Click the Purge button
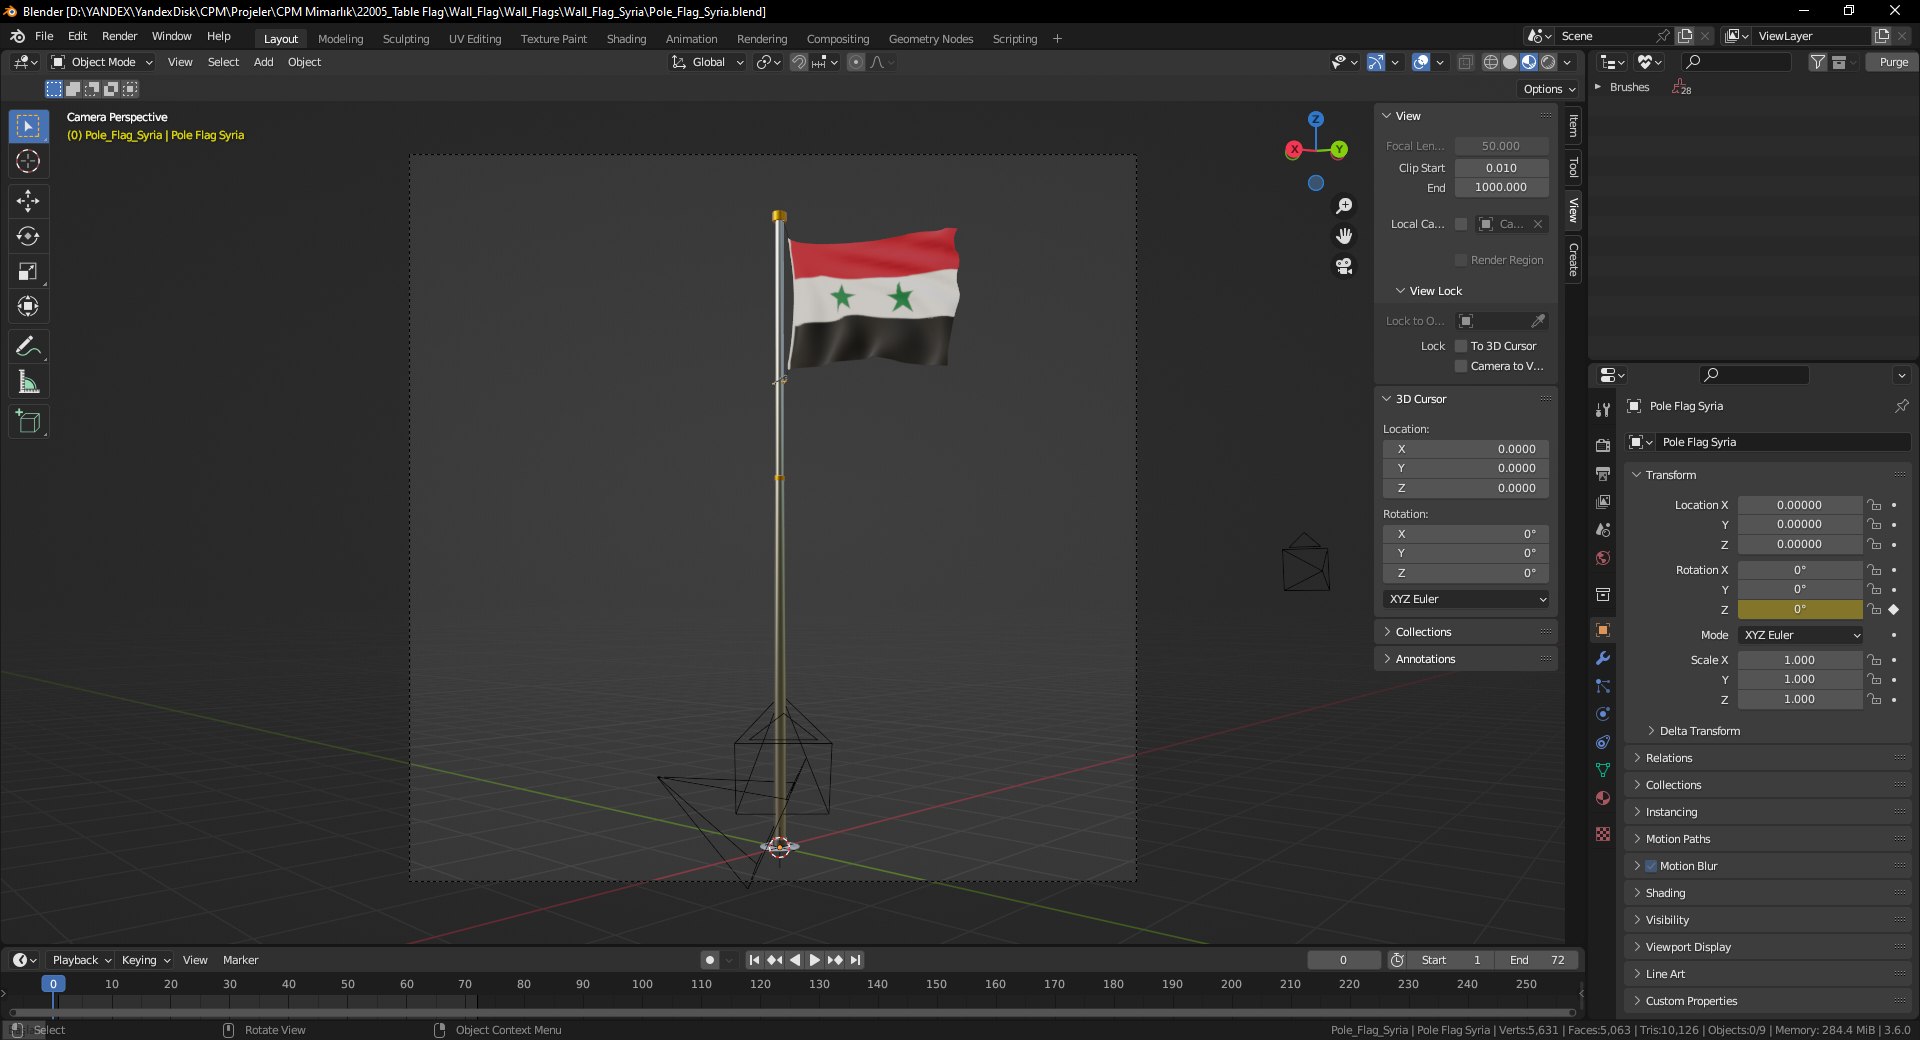The height and width of the screenshot is (1040, 1920). tap(1893, 62)
